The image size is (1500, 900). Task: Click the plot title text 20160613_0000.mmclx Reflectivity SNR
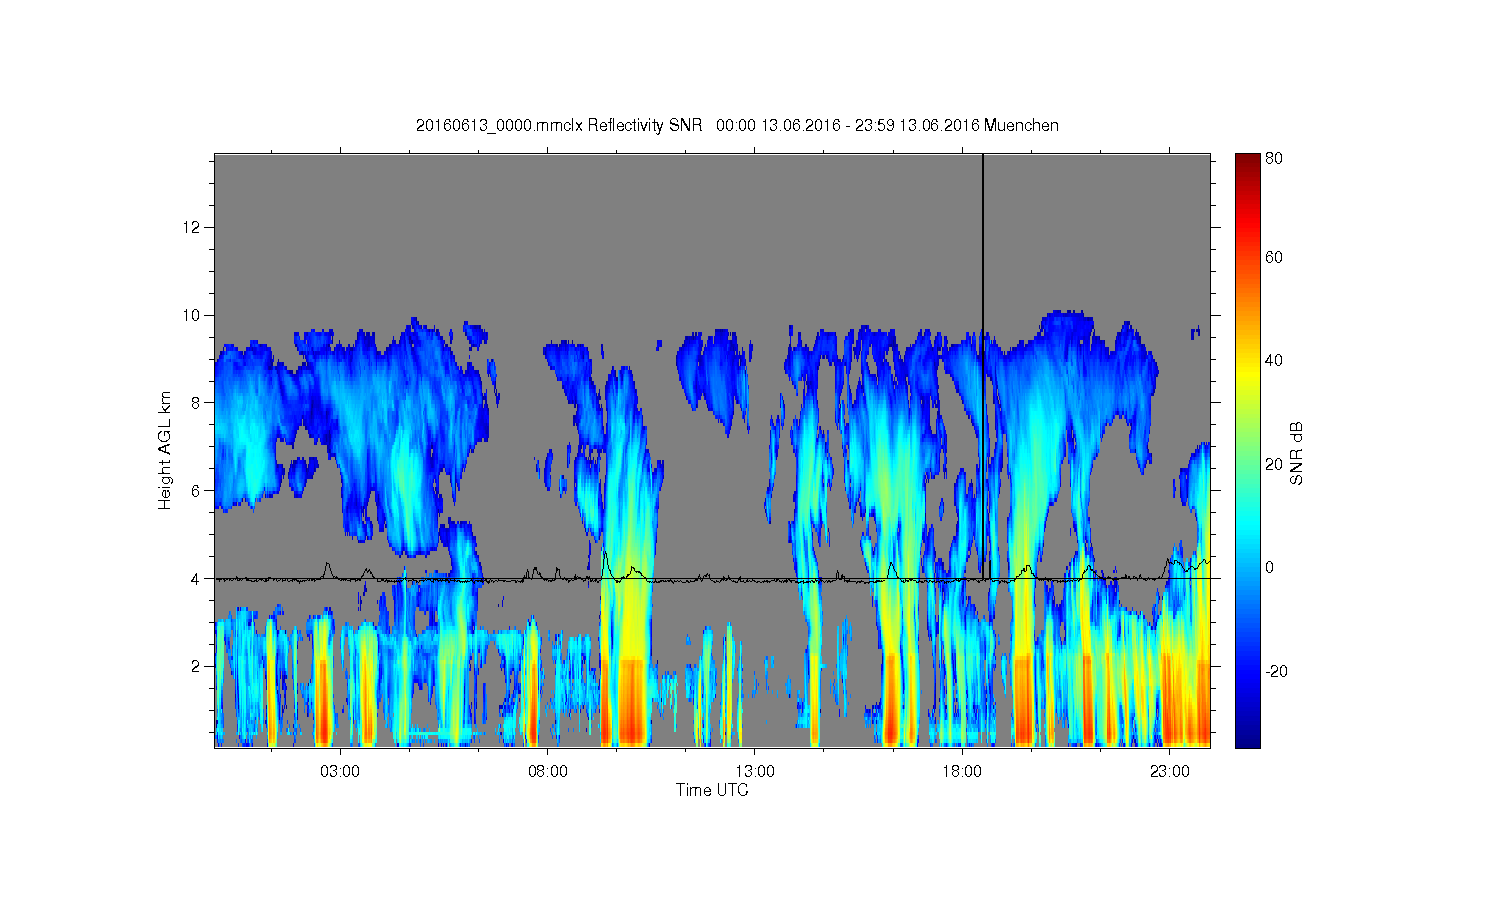(x=561, y=125)
